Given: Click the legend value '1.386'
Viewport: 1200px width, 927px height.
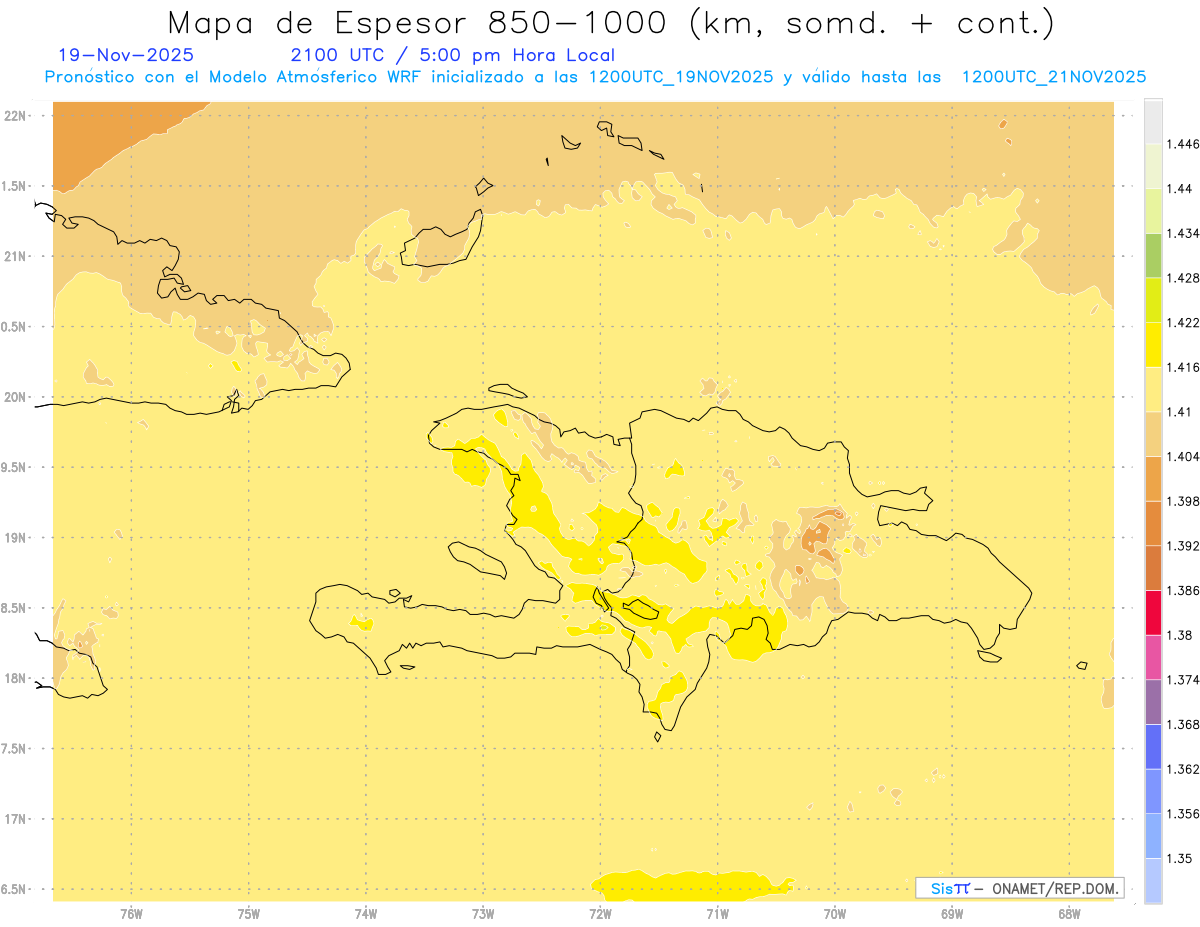Looking at the screenshot, I should point(1185,591).
